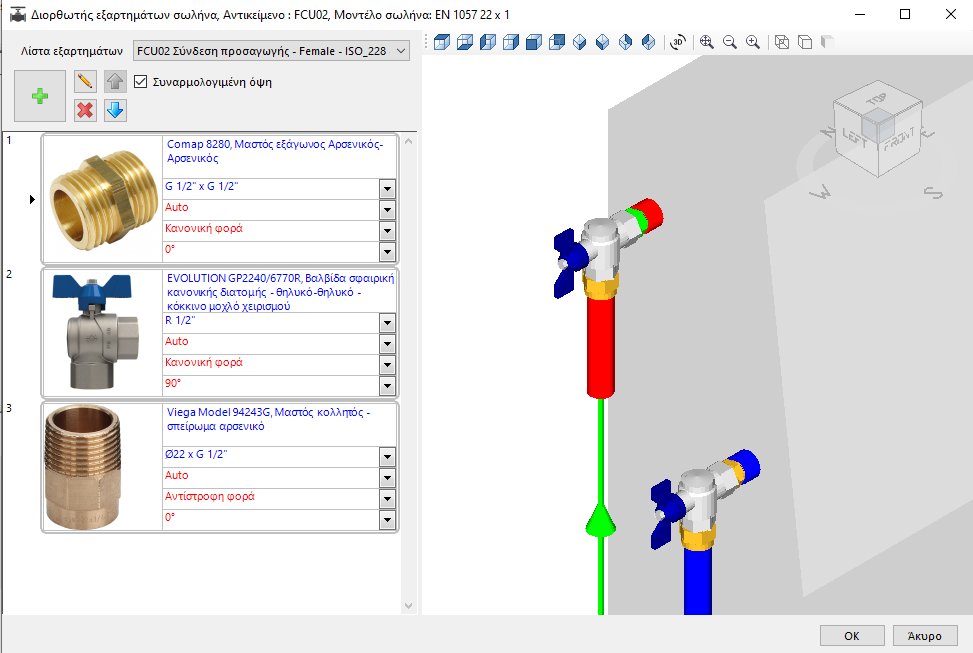The height and width of the screenshot is (653, 973).
Task: Select the pencil edit fitting icon
Action: [x=85, y=81]
